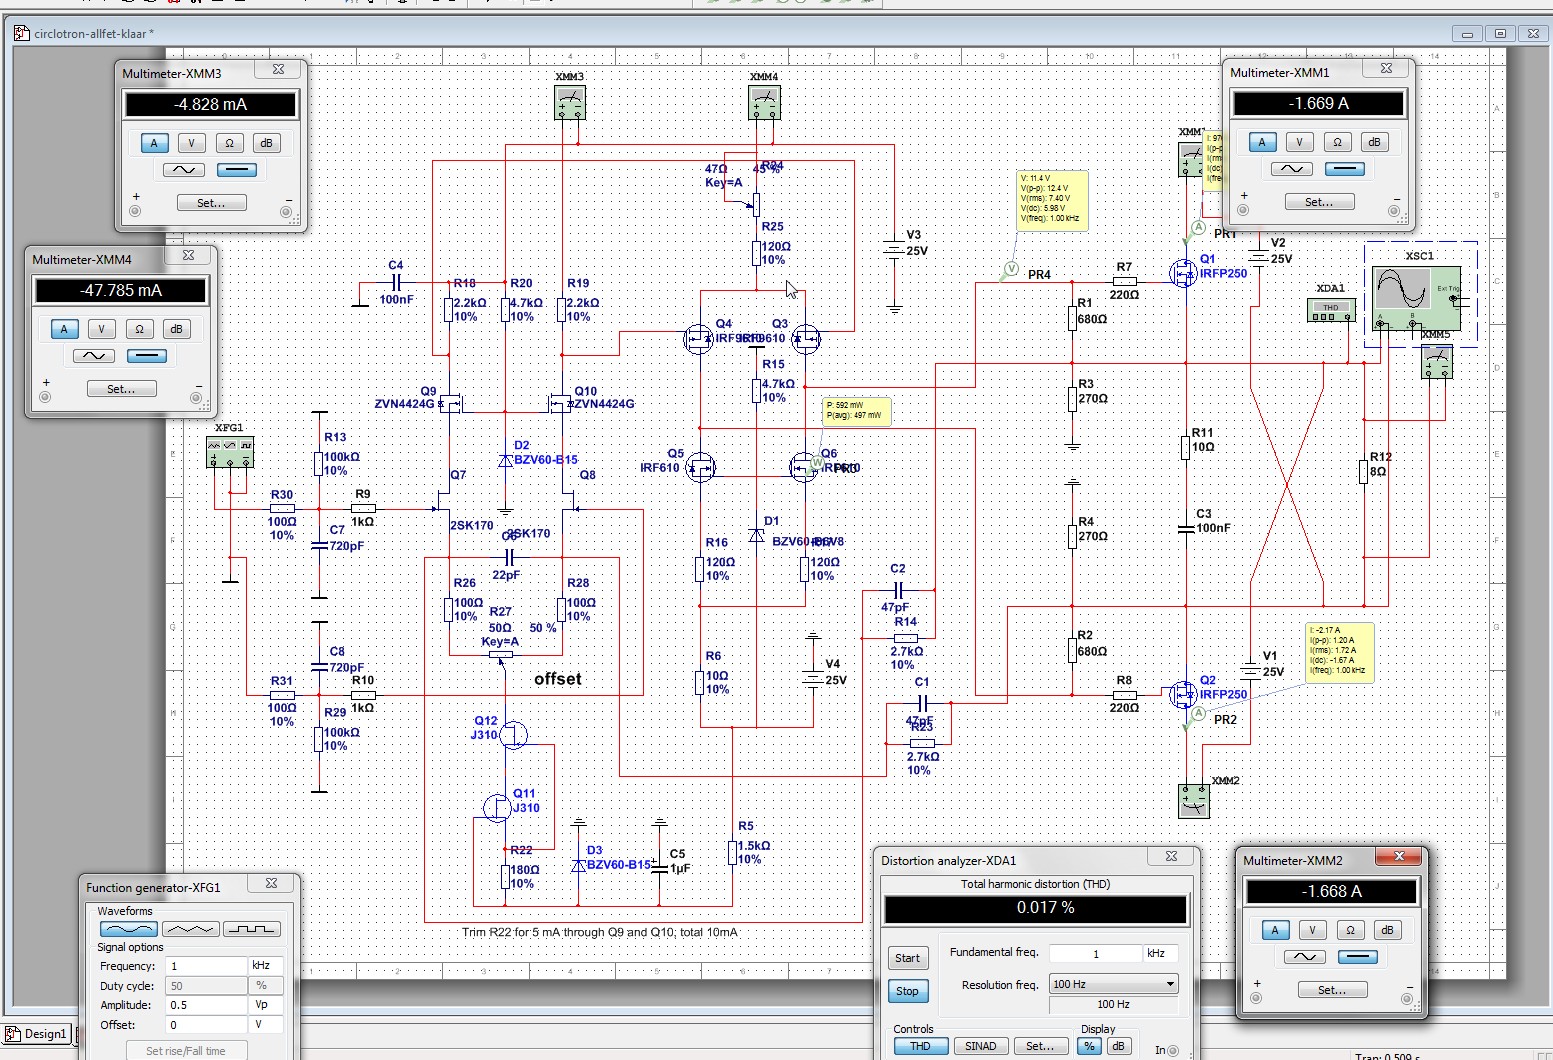Switch Multimeter-XMM4 to DC measurement mode
The image size is (1553, 1060).
147,356
